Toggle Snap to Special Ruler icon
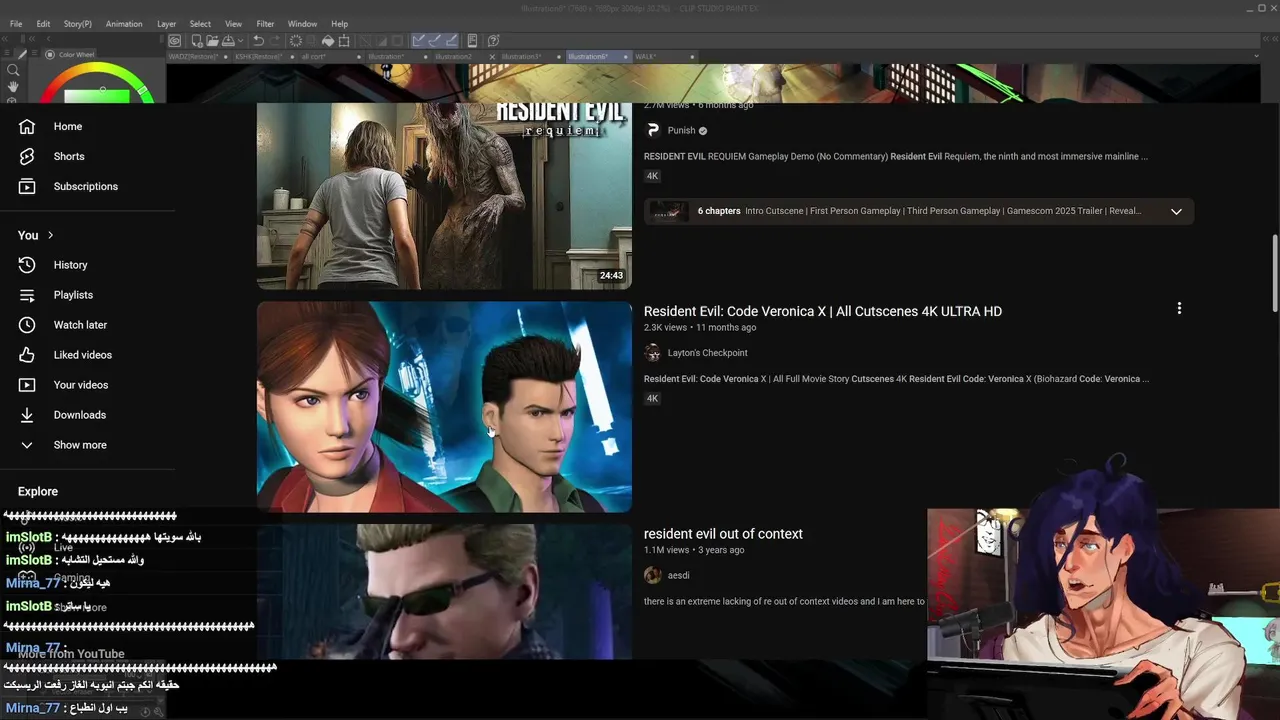 435,41
